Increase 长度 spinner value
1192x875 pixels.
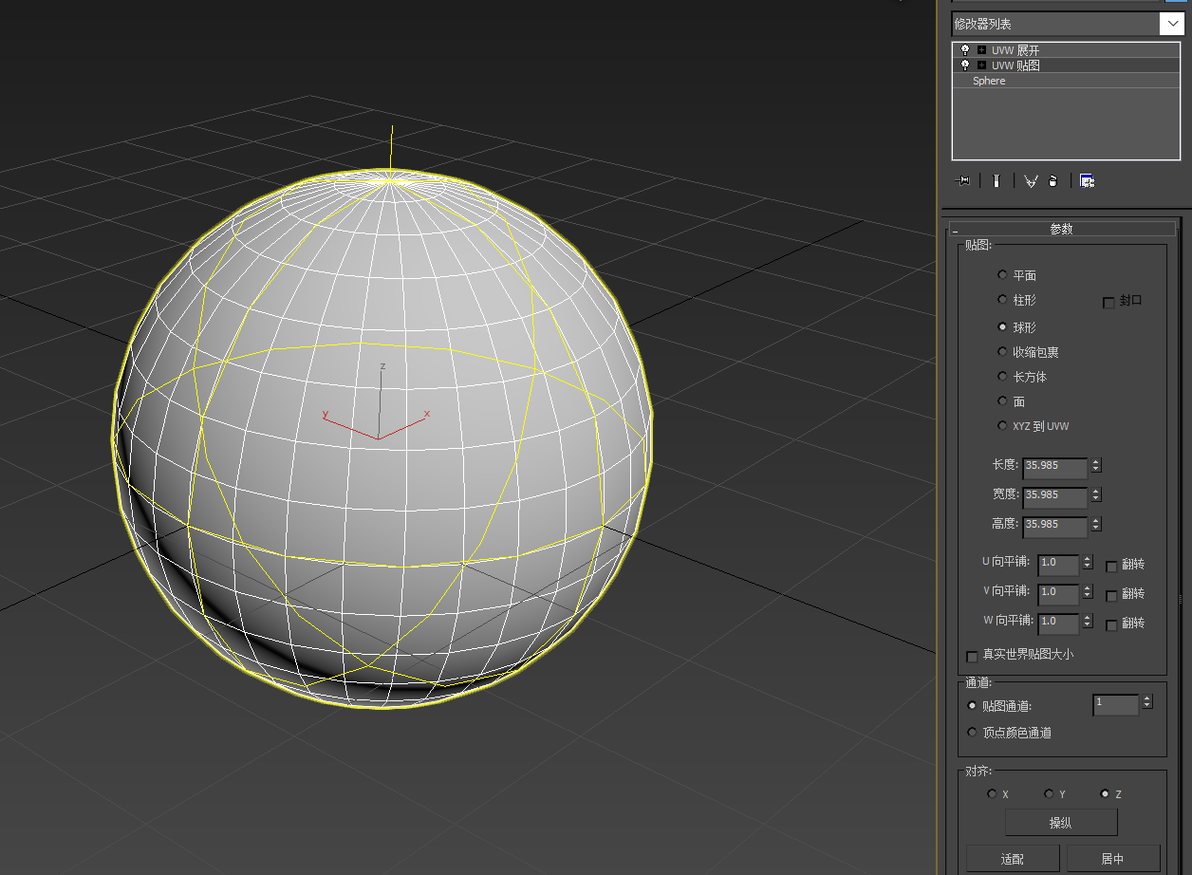click(x=1096, y=461)
